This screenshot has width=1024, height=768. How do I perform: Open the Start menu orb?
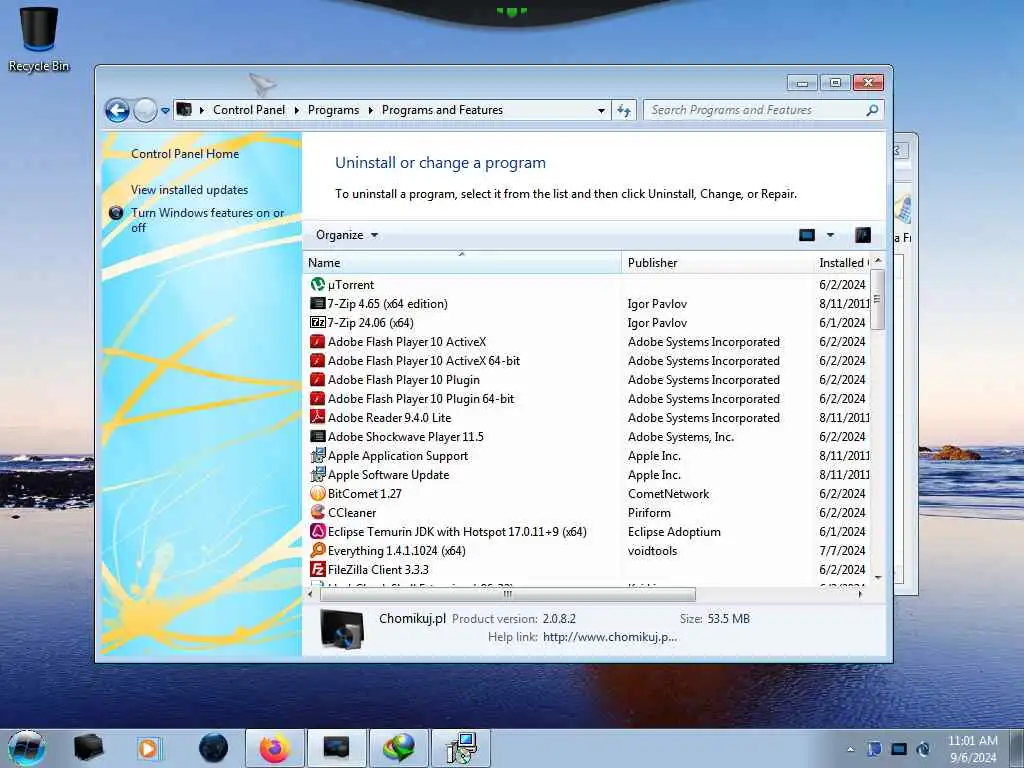click(x=27, y=748)
